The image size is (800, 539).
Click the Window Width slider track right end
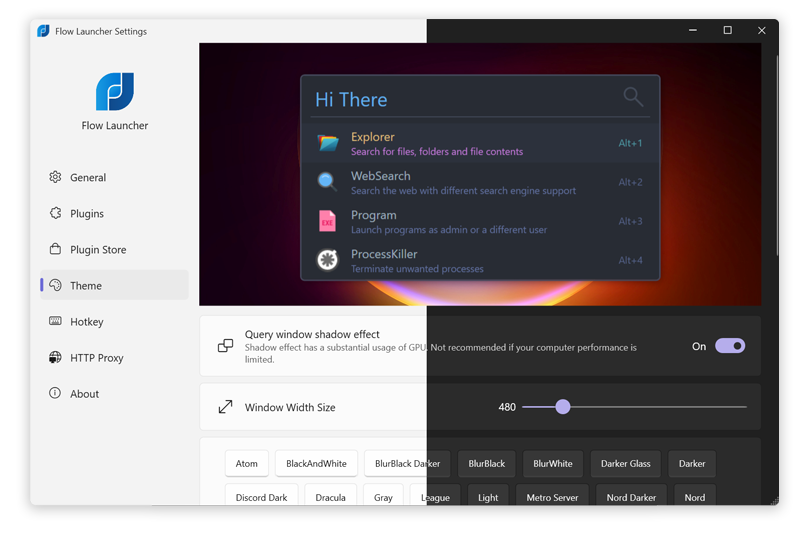pos(744,407)
